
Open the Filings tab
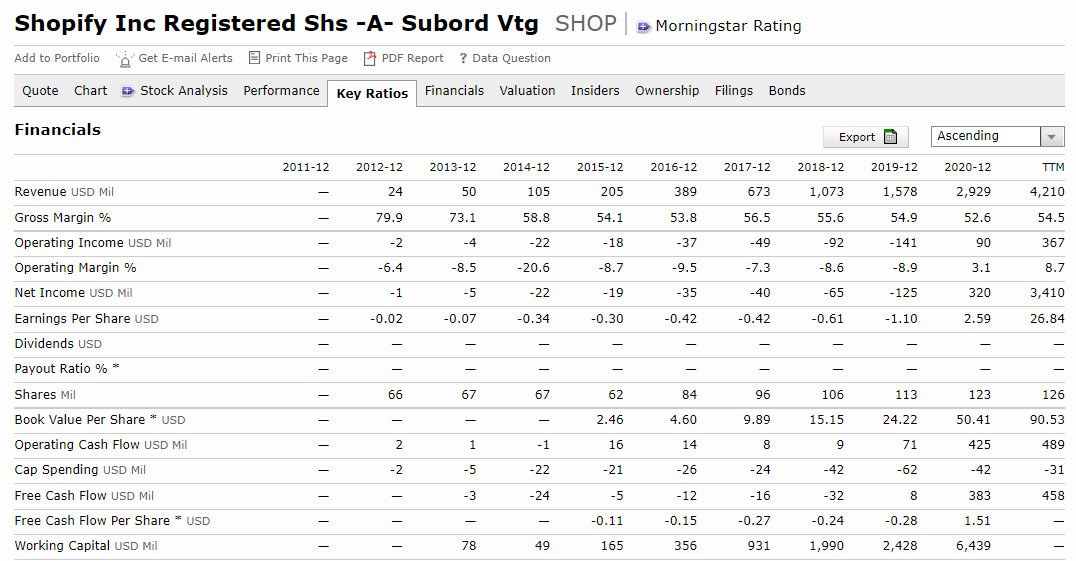click(733, 91)
